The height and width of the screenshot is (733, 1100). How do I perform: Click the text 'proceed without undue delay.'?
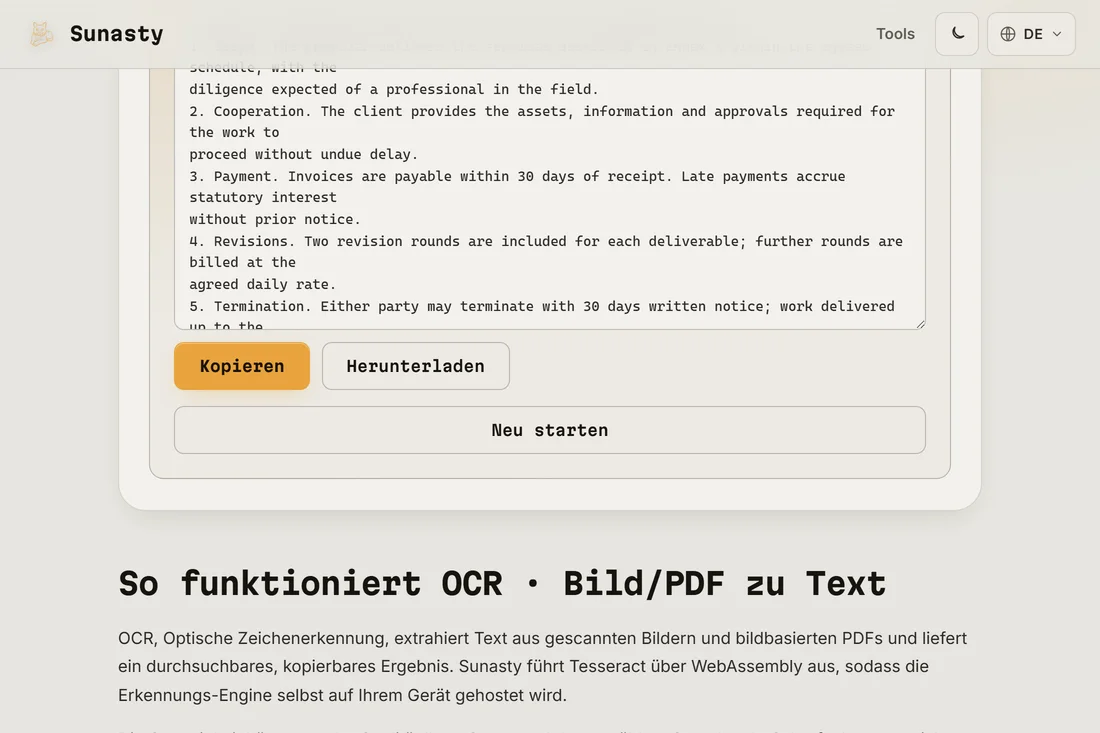[303, 154]
